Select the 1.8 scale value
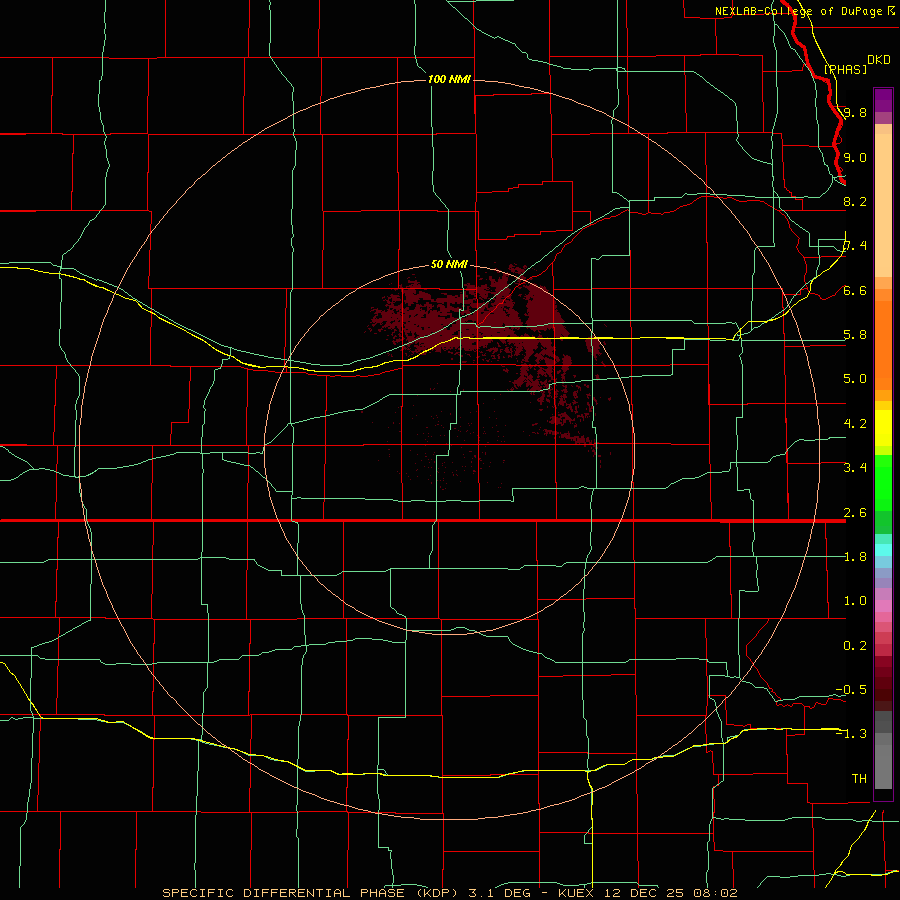900x900 pixels. pyautogui.click(x=855, y=556)
